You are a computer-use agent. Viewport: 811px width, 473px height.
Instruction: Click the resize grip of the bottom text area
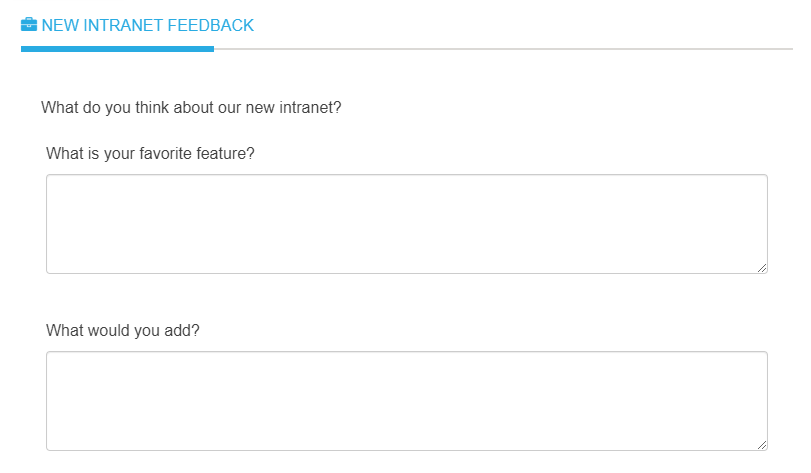[x=762, y=445]
